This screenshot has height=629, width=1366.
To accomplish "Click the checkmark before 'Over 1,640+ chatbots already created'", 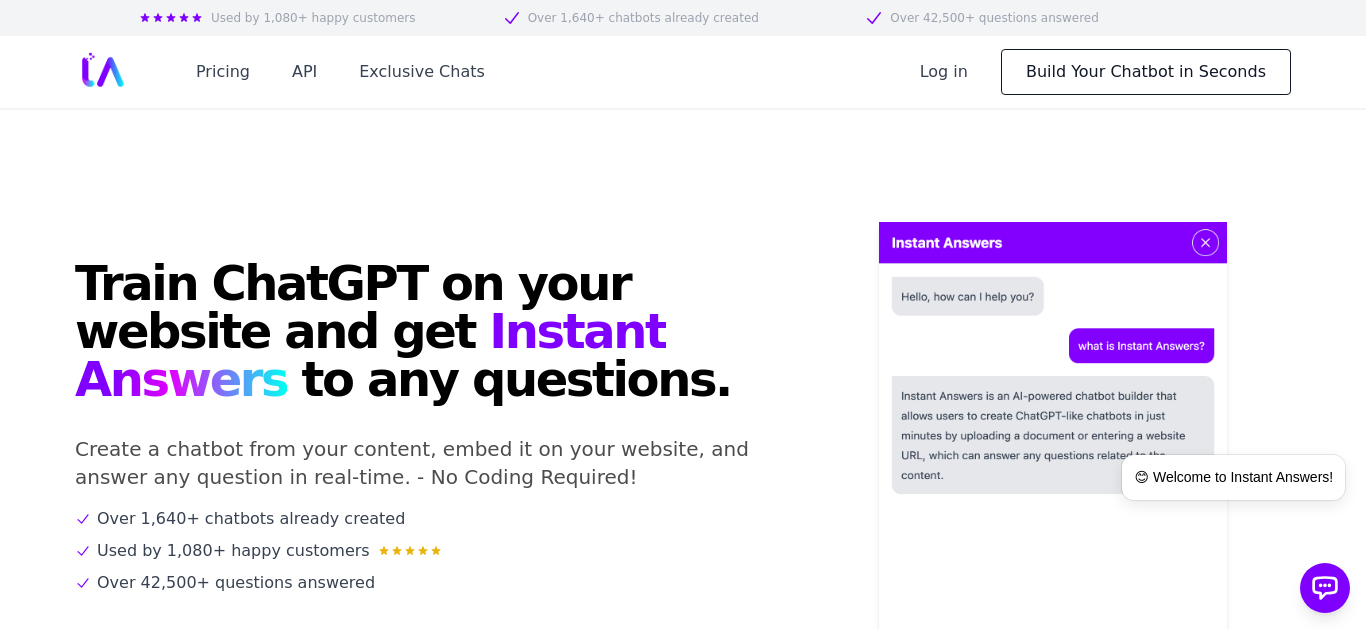I will coord(83,519).
